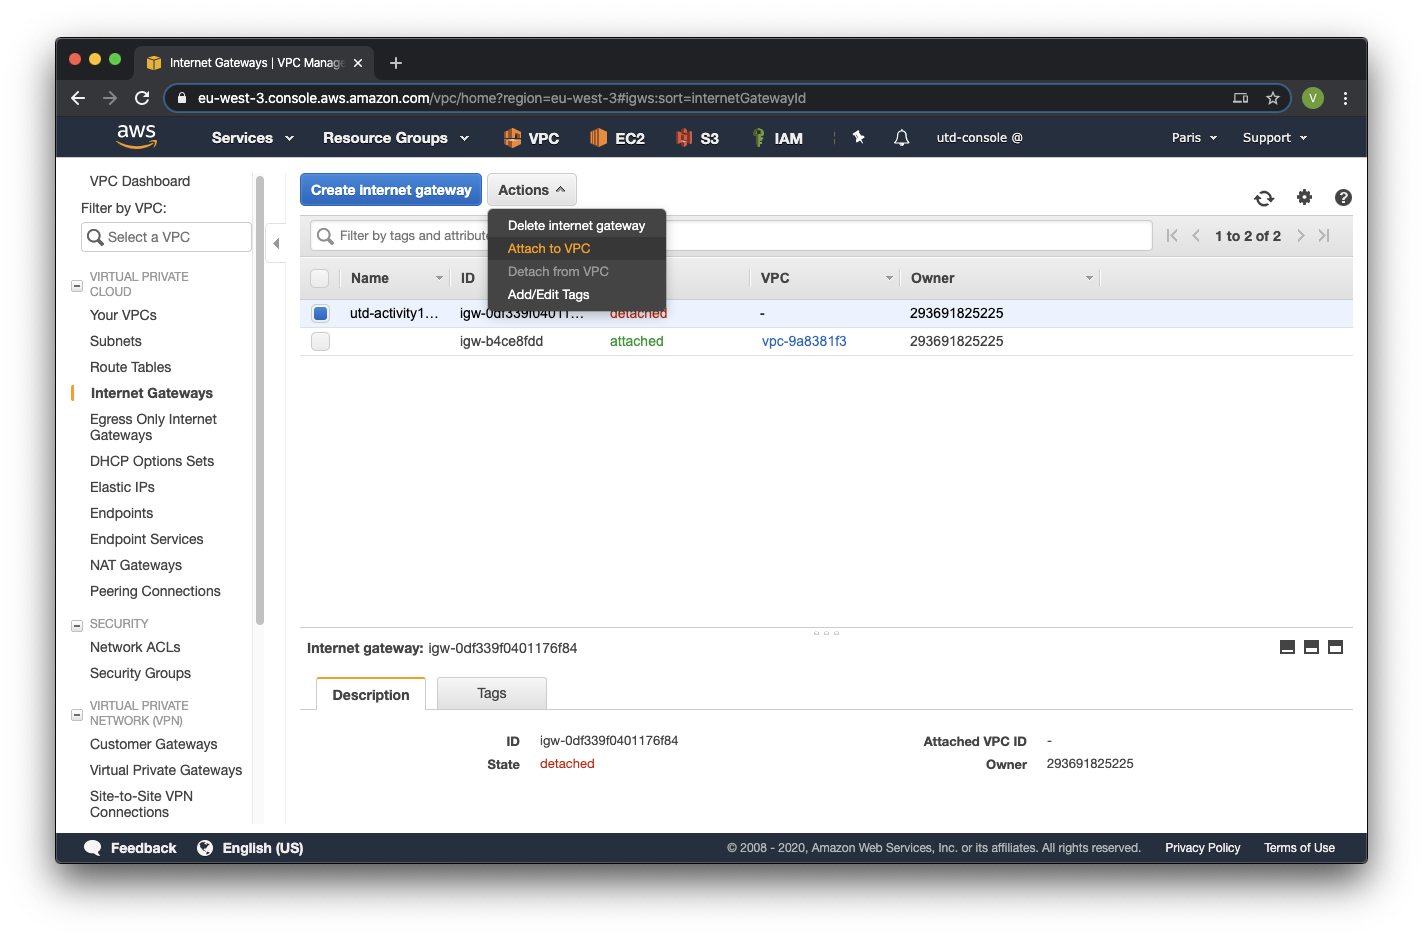Open the vpc-9a8381f3 link
The image size is (1423, 937).
(x=804, y=341)
